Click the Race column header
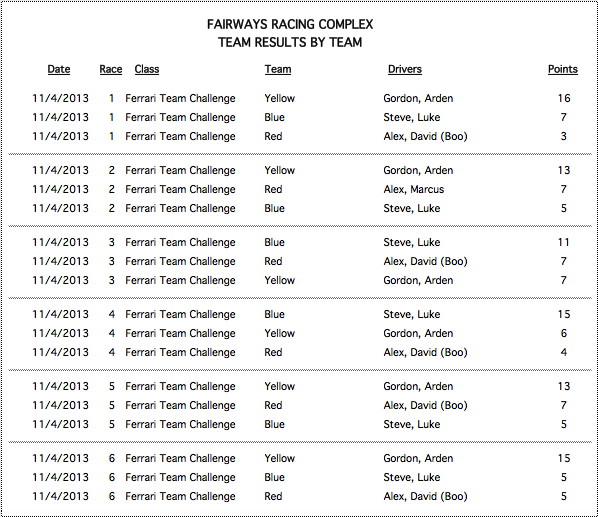 [111, 69]
